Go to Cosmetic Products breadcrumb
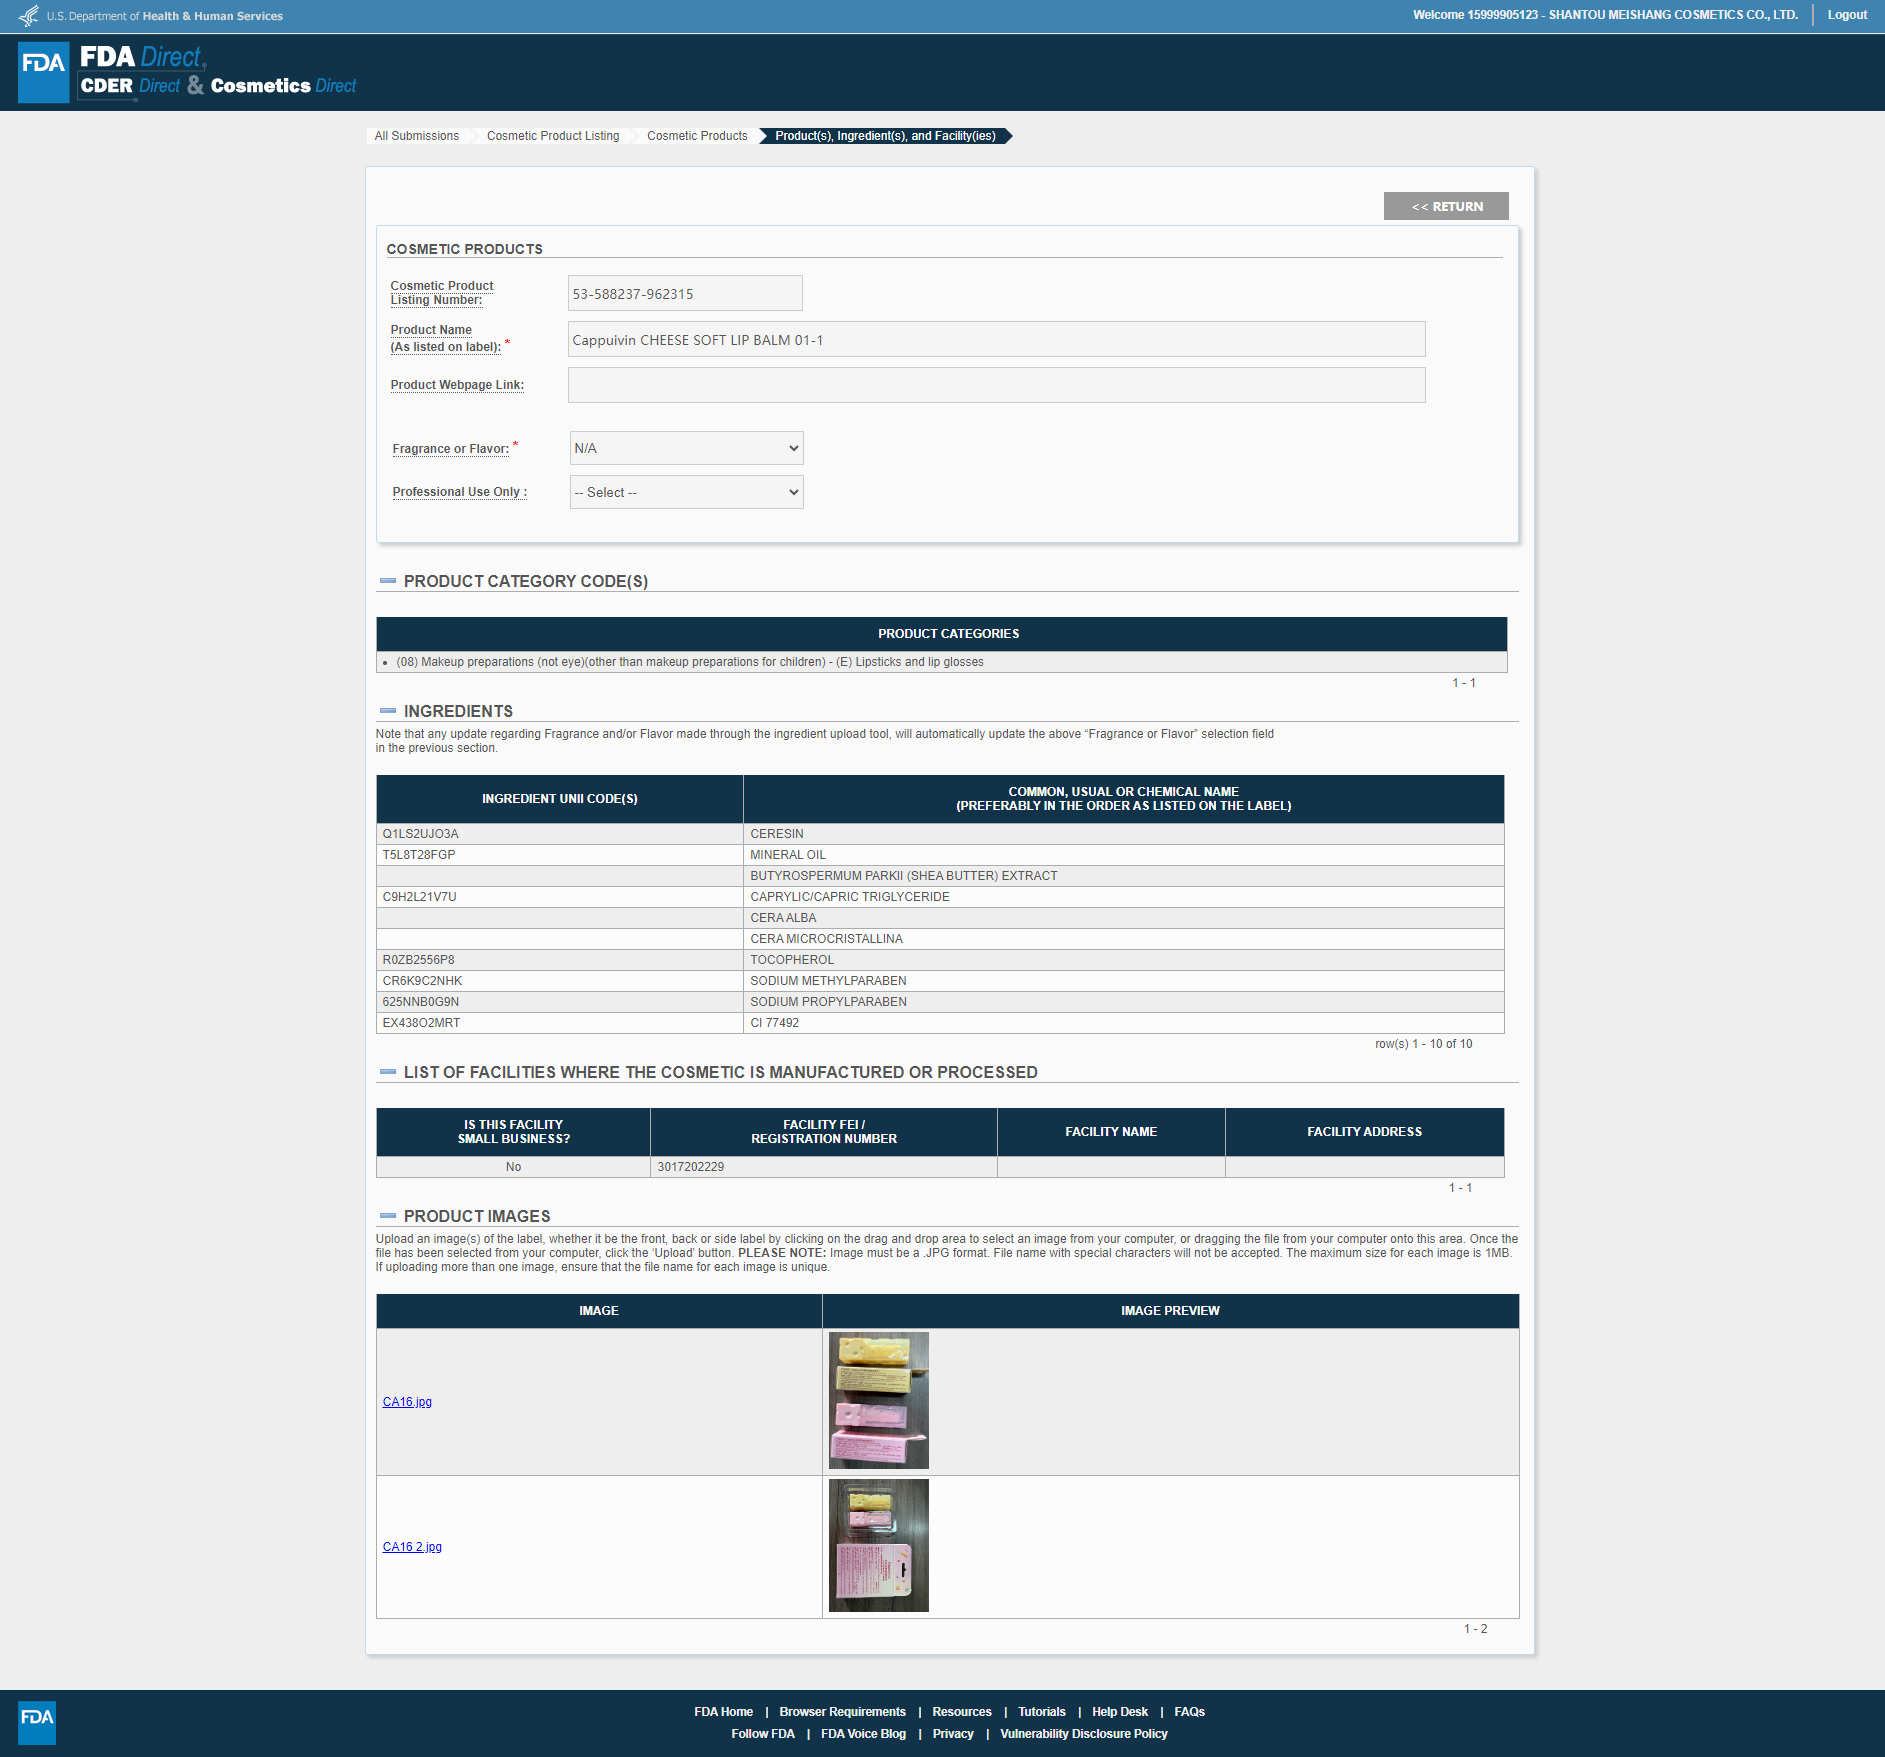The width and height of the screenshot is (1885, 1757). [x=697, y=136]
